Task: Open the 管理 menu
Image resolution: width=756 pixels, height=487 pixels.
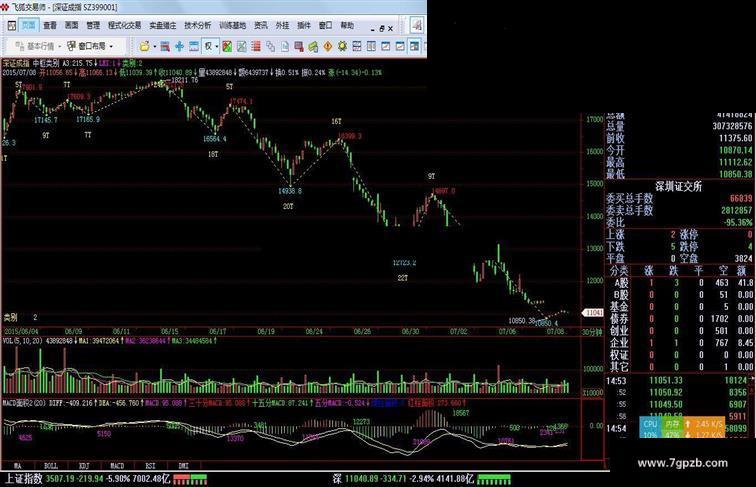Action: tap(93, 26)
